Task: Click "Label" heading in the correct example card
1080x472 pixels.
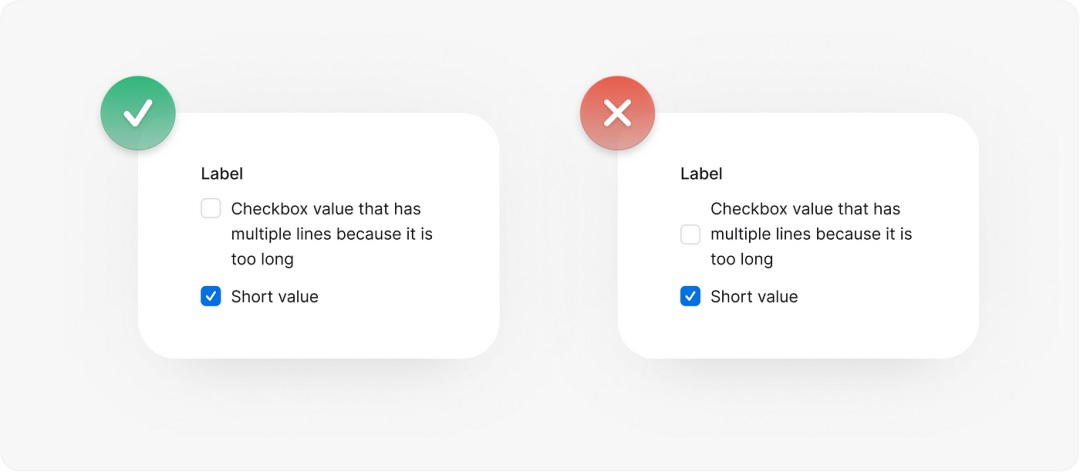Action: pos(223,174)
